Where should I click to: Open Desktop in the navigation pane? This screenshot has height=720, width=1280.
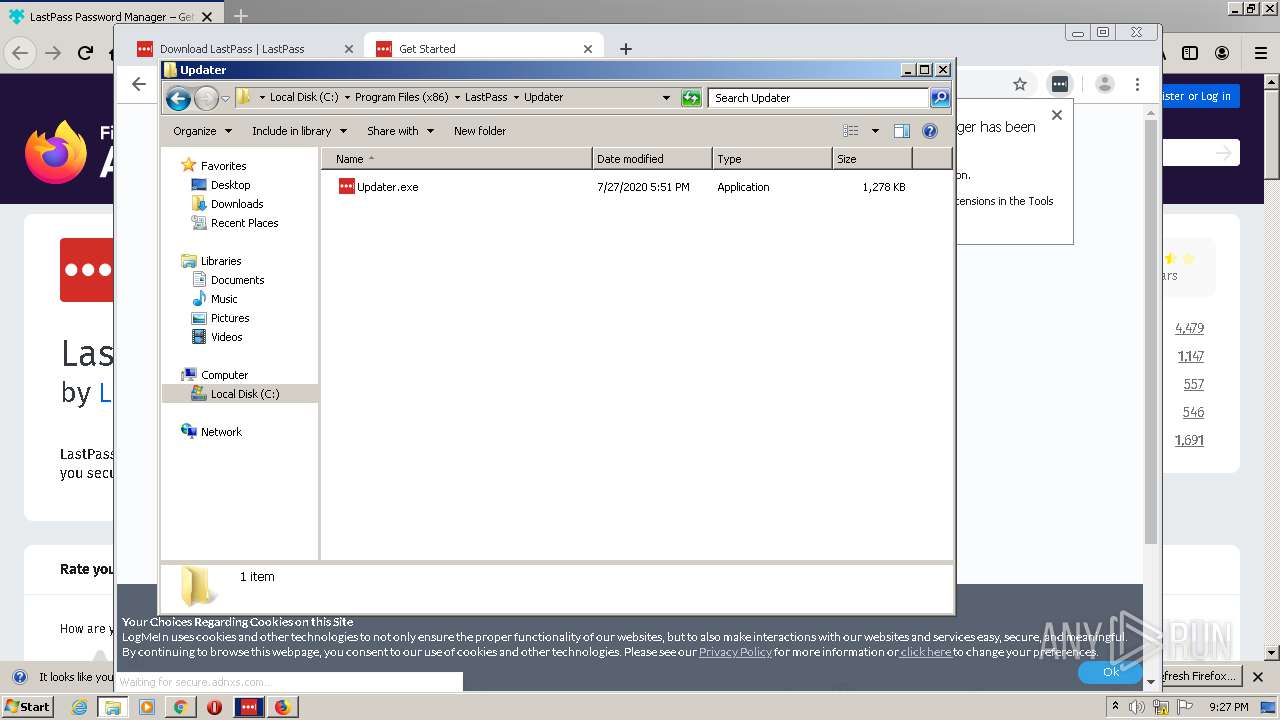pos(230,185)
